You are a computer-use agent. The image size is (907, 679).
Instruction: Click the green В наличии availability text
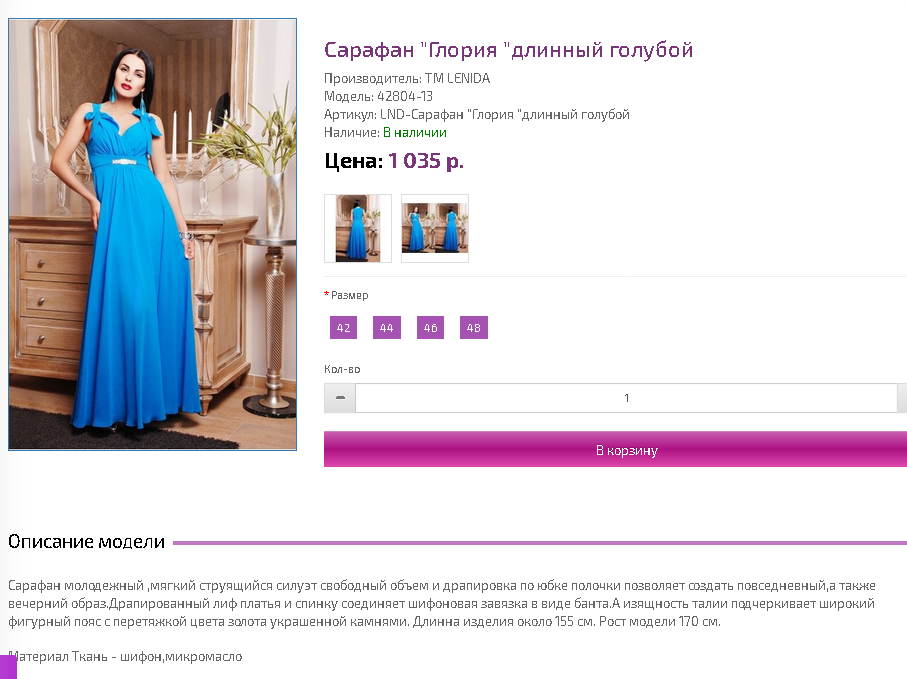pyautogui.click(x=415, y=132)
